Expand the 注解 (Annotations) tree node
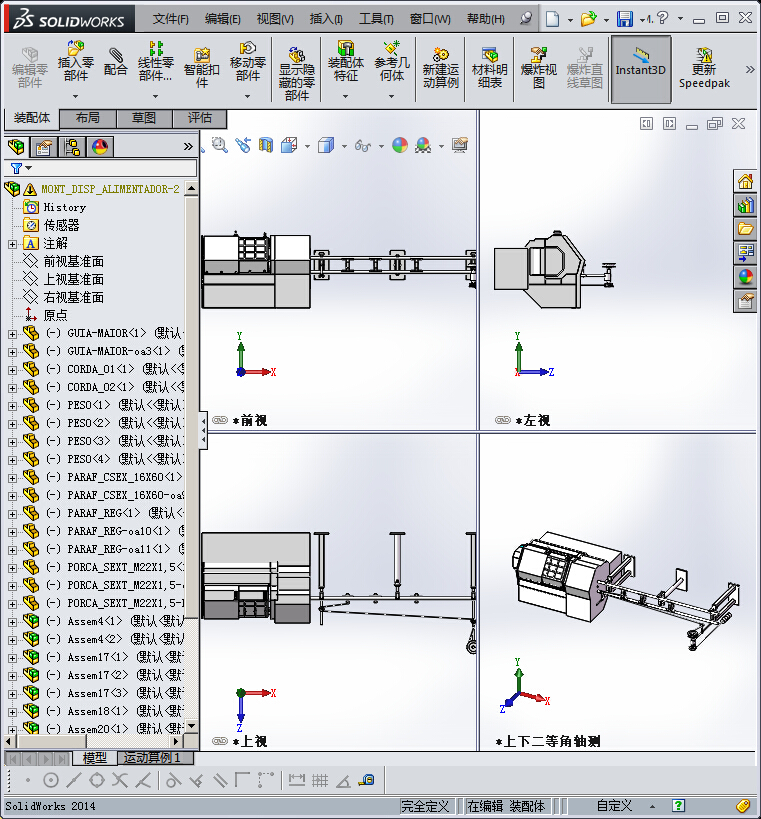Screen dimensions: 761x819 click(12, 244)
